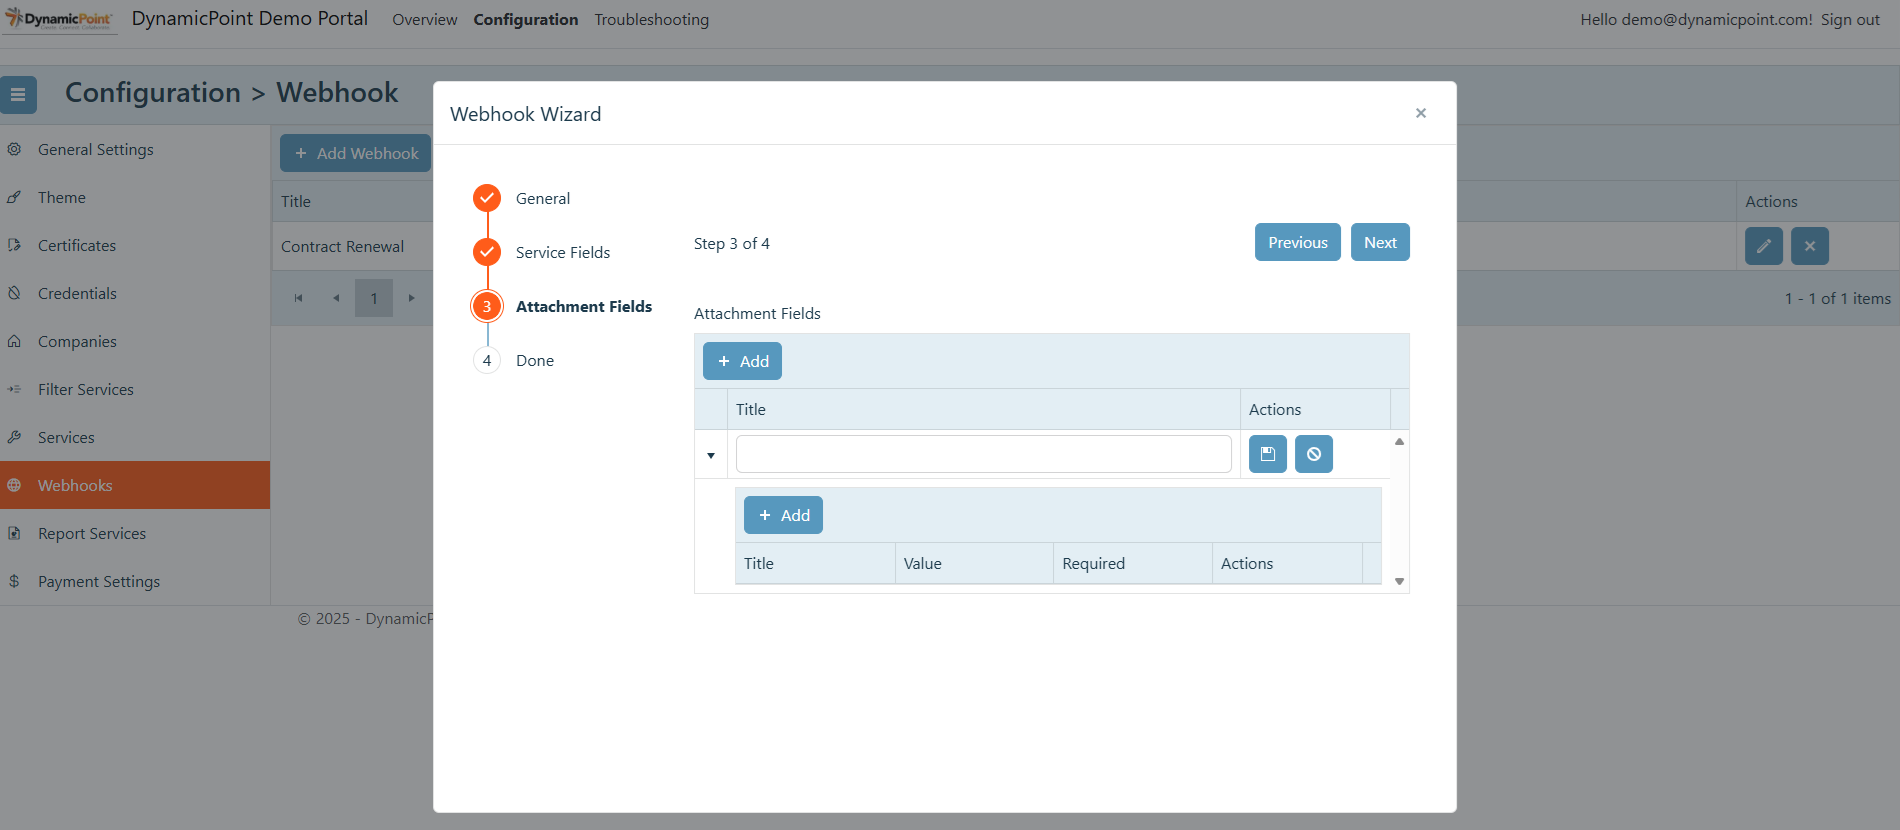Click the grid scrollbar down arrow
This screenshot has width=1900, height=830.
click(1400, 581)
